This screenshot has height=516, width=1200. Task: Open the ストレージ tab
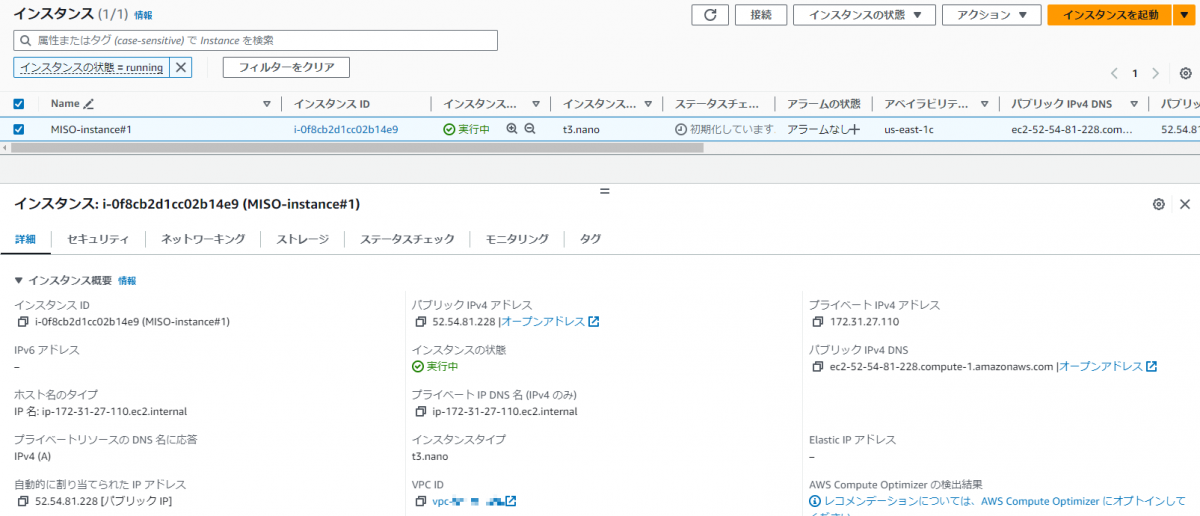click(302, 239)
